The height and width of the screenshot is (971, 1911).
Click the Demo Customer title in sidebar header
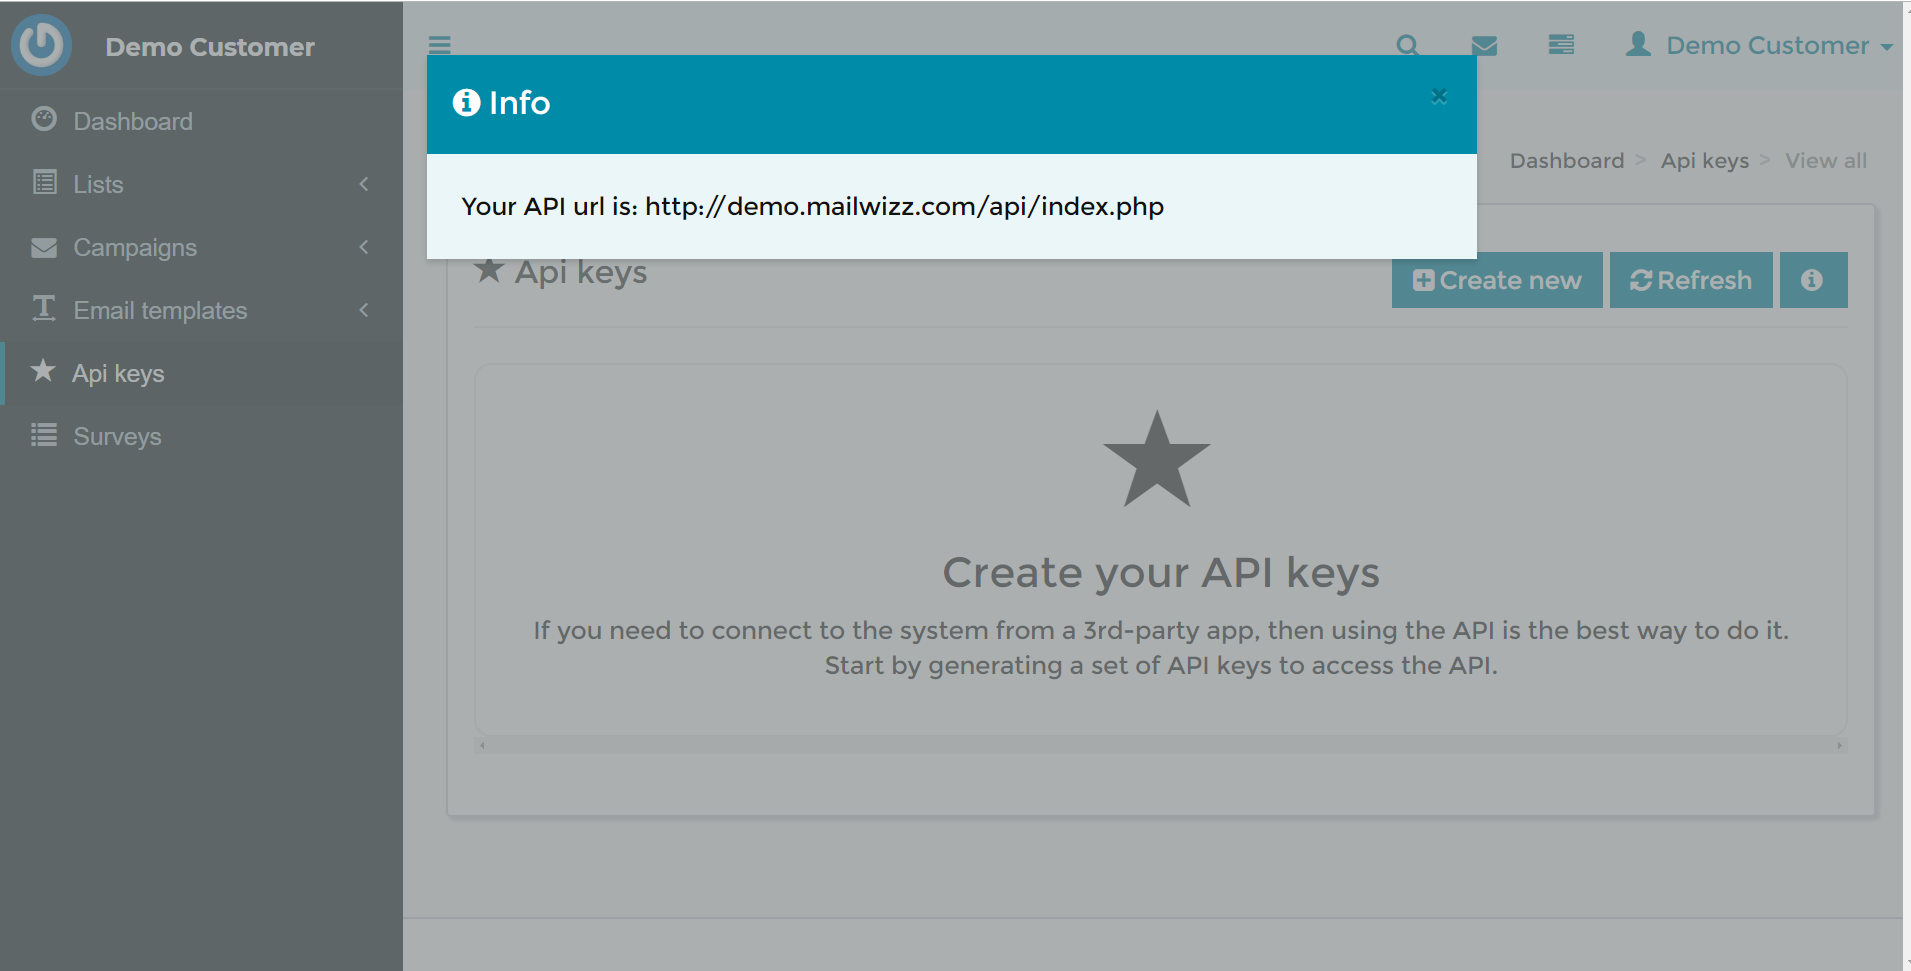pyautogui.click(x=210, y=47)
